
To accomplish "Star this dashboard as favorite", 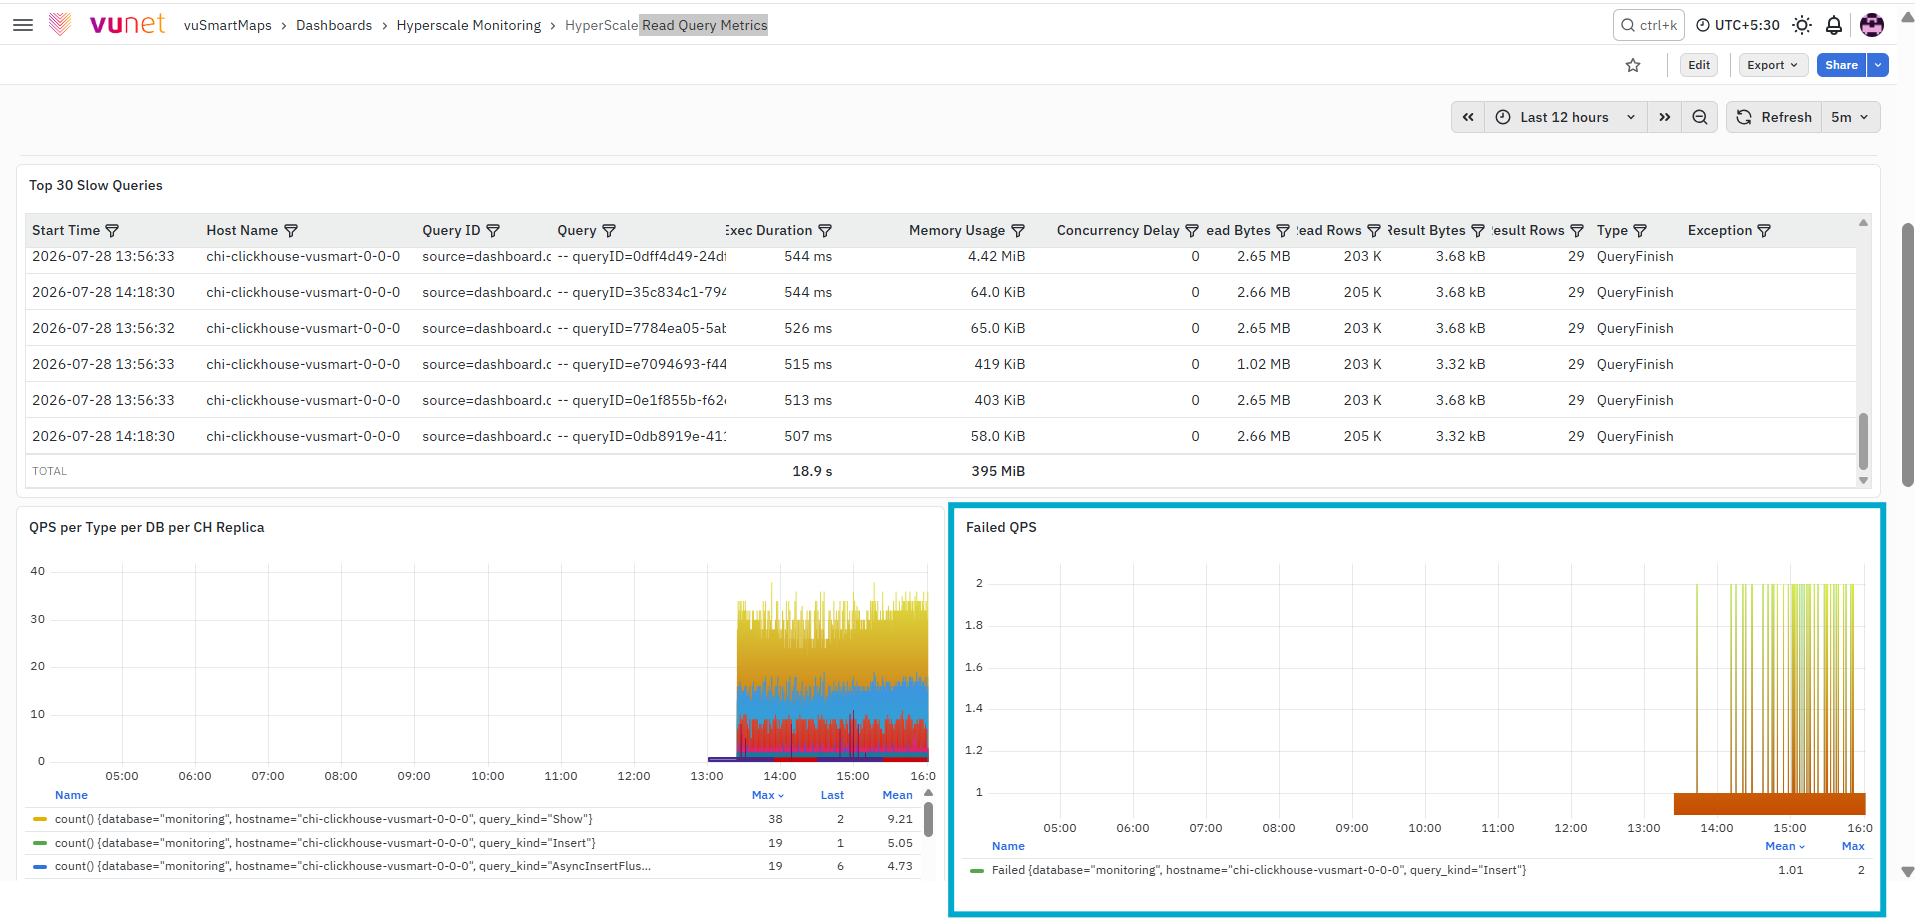I will coord(1633,65).
